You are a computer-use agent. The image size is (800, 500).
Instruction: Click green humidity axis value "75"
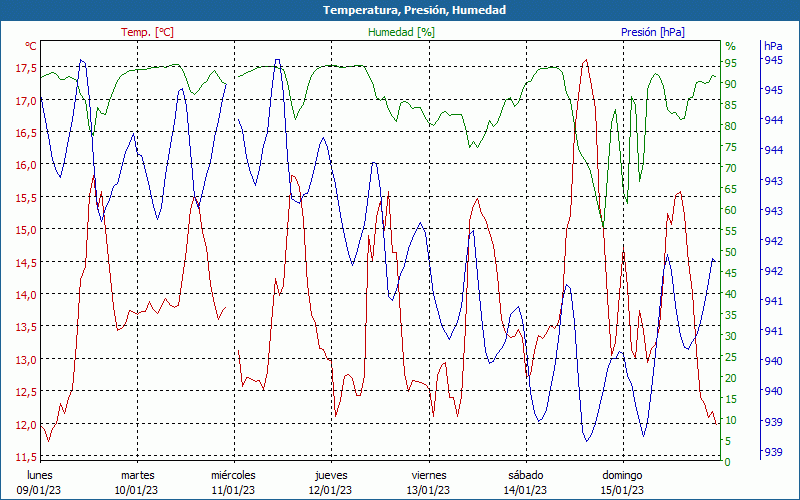pos(731,147)
